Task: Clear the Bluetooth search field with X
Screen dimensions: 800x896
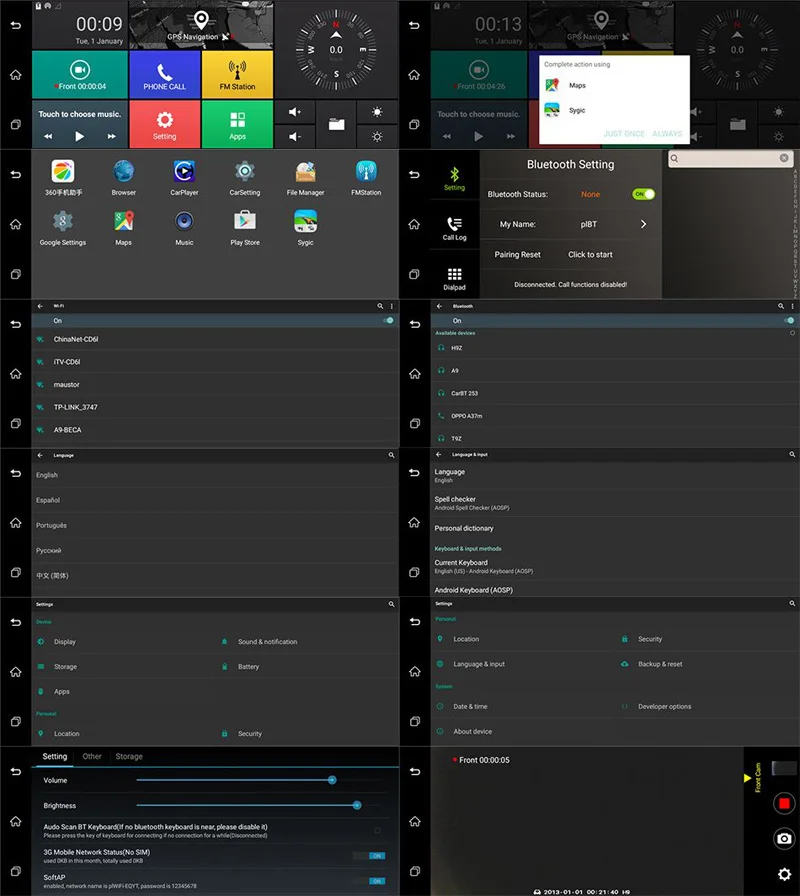Action: (x=784, y=158)
